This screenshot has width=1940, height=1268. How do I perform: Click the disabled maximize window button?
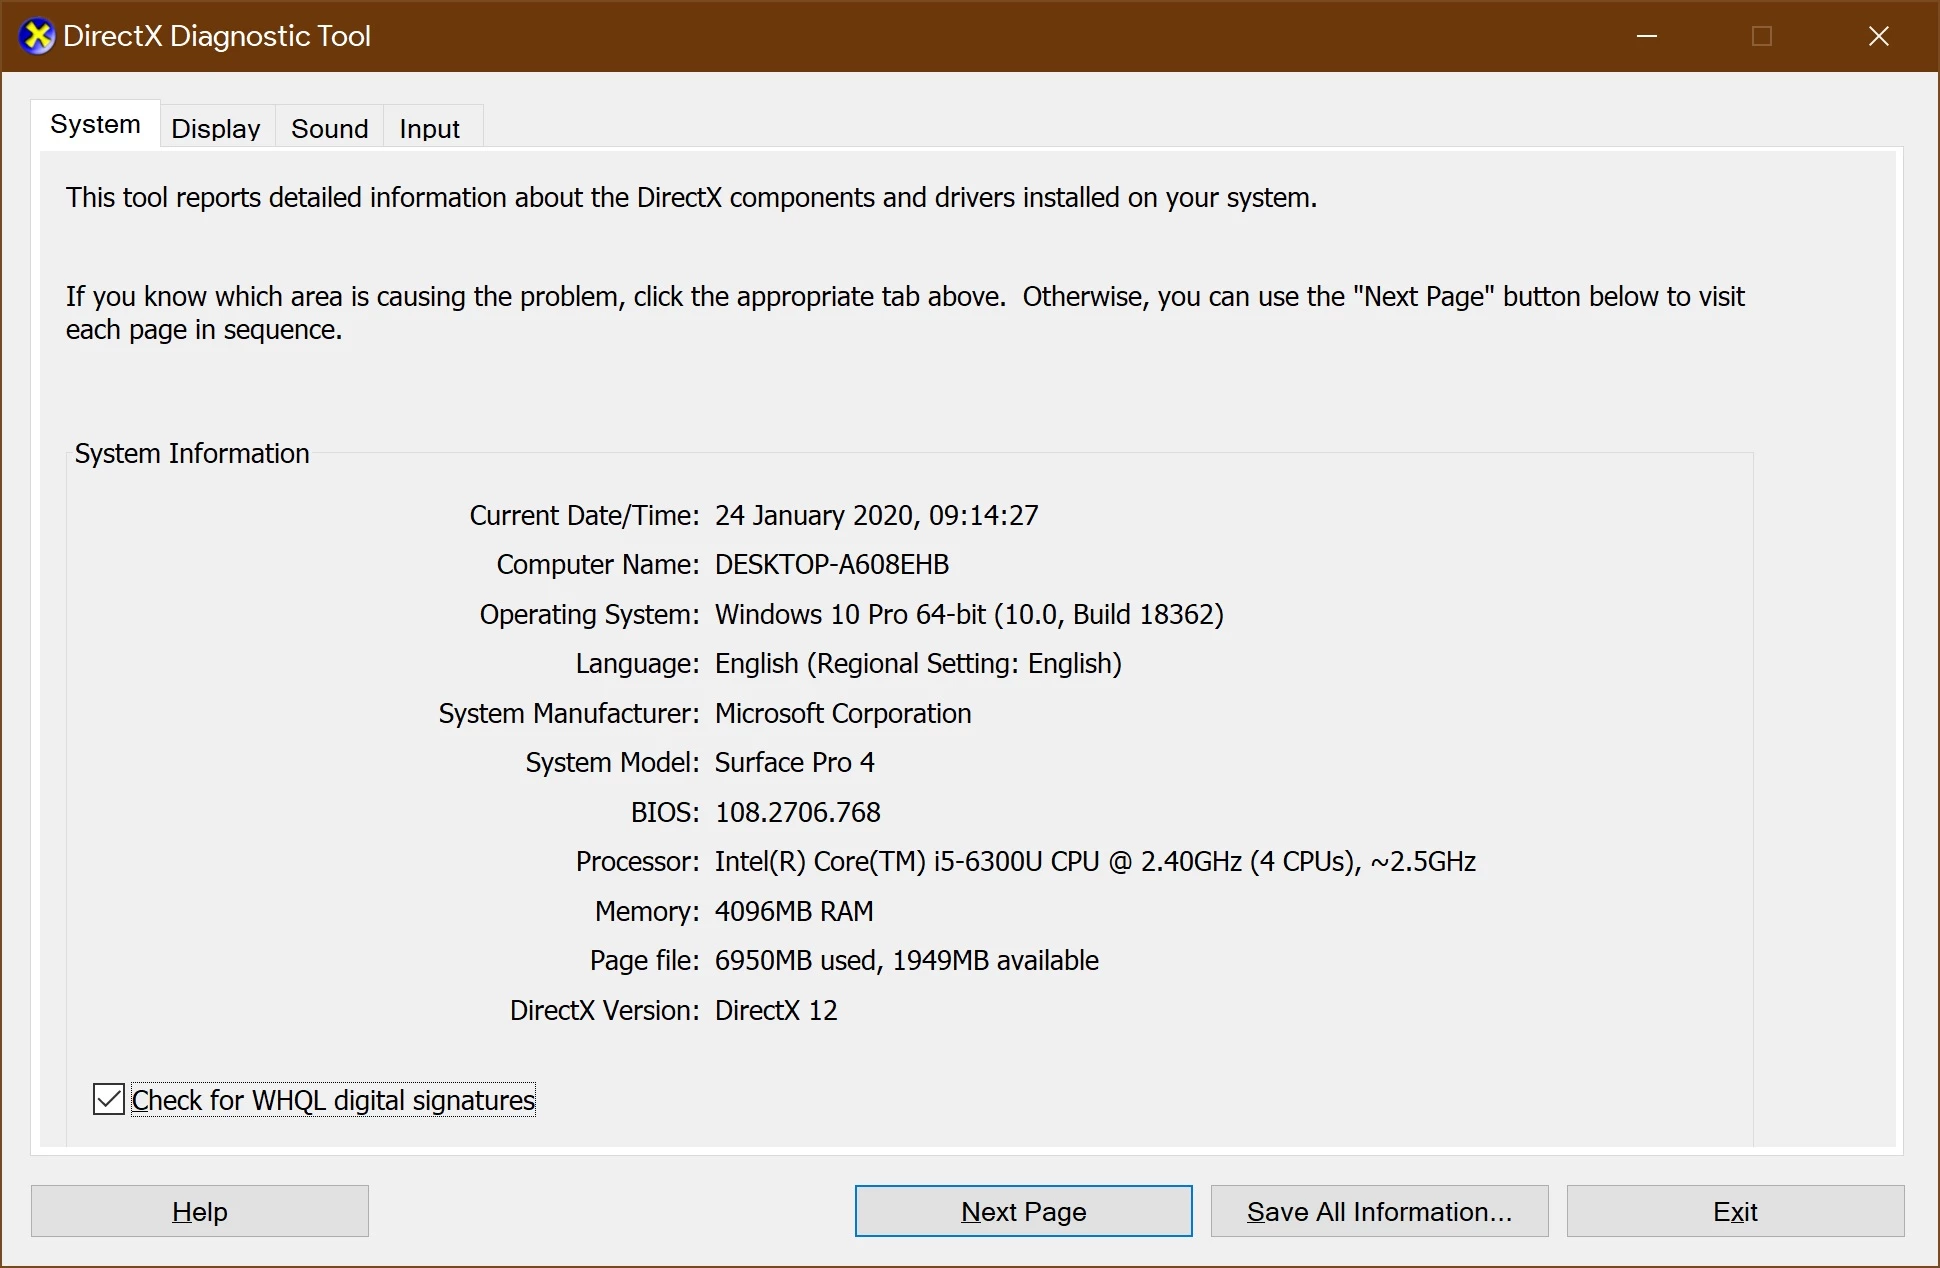[x=1762, y=37]
